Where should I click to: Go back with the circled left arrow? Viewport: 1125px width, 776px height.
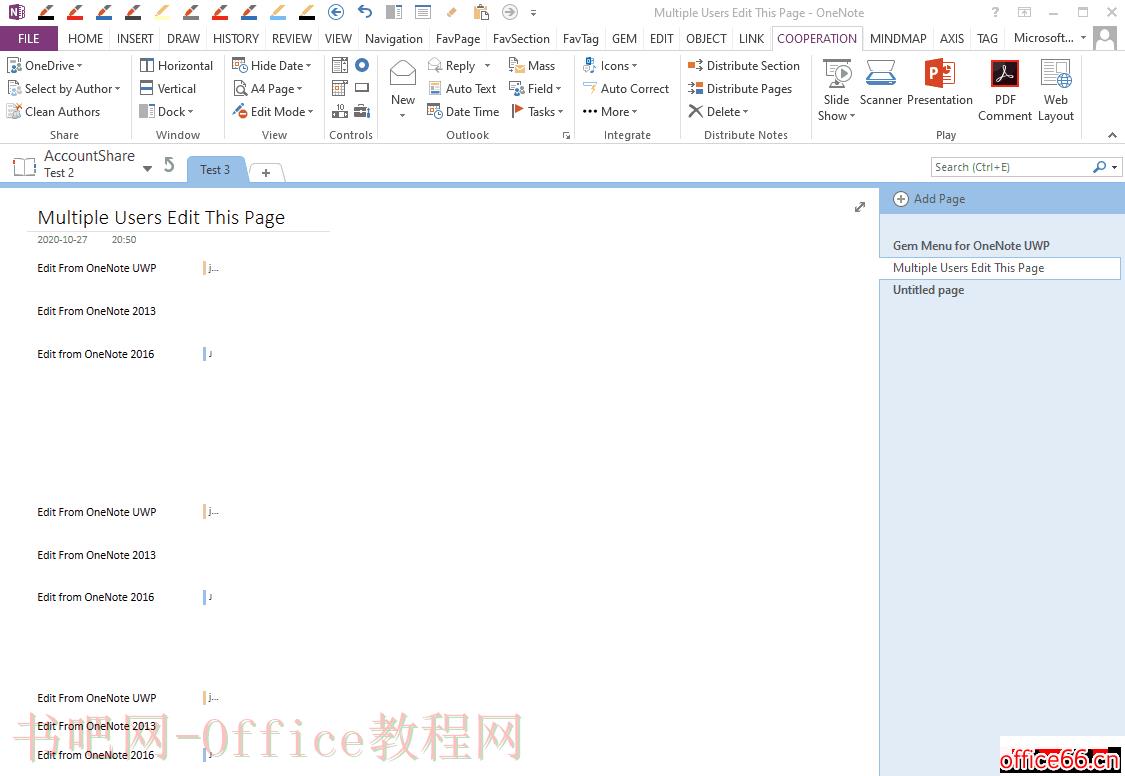[336, 11]
